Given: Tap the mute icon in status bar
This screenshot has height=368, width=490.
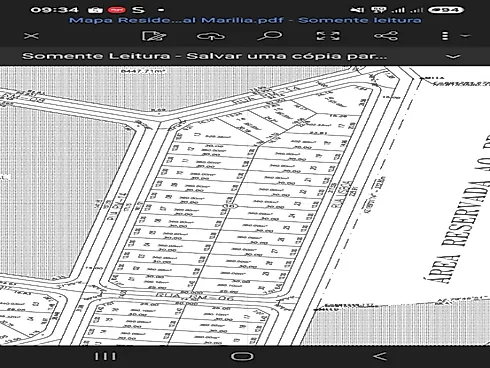Looking at the screenshot, I should [x=357, y=10].
